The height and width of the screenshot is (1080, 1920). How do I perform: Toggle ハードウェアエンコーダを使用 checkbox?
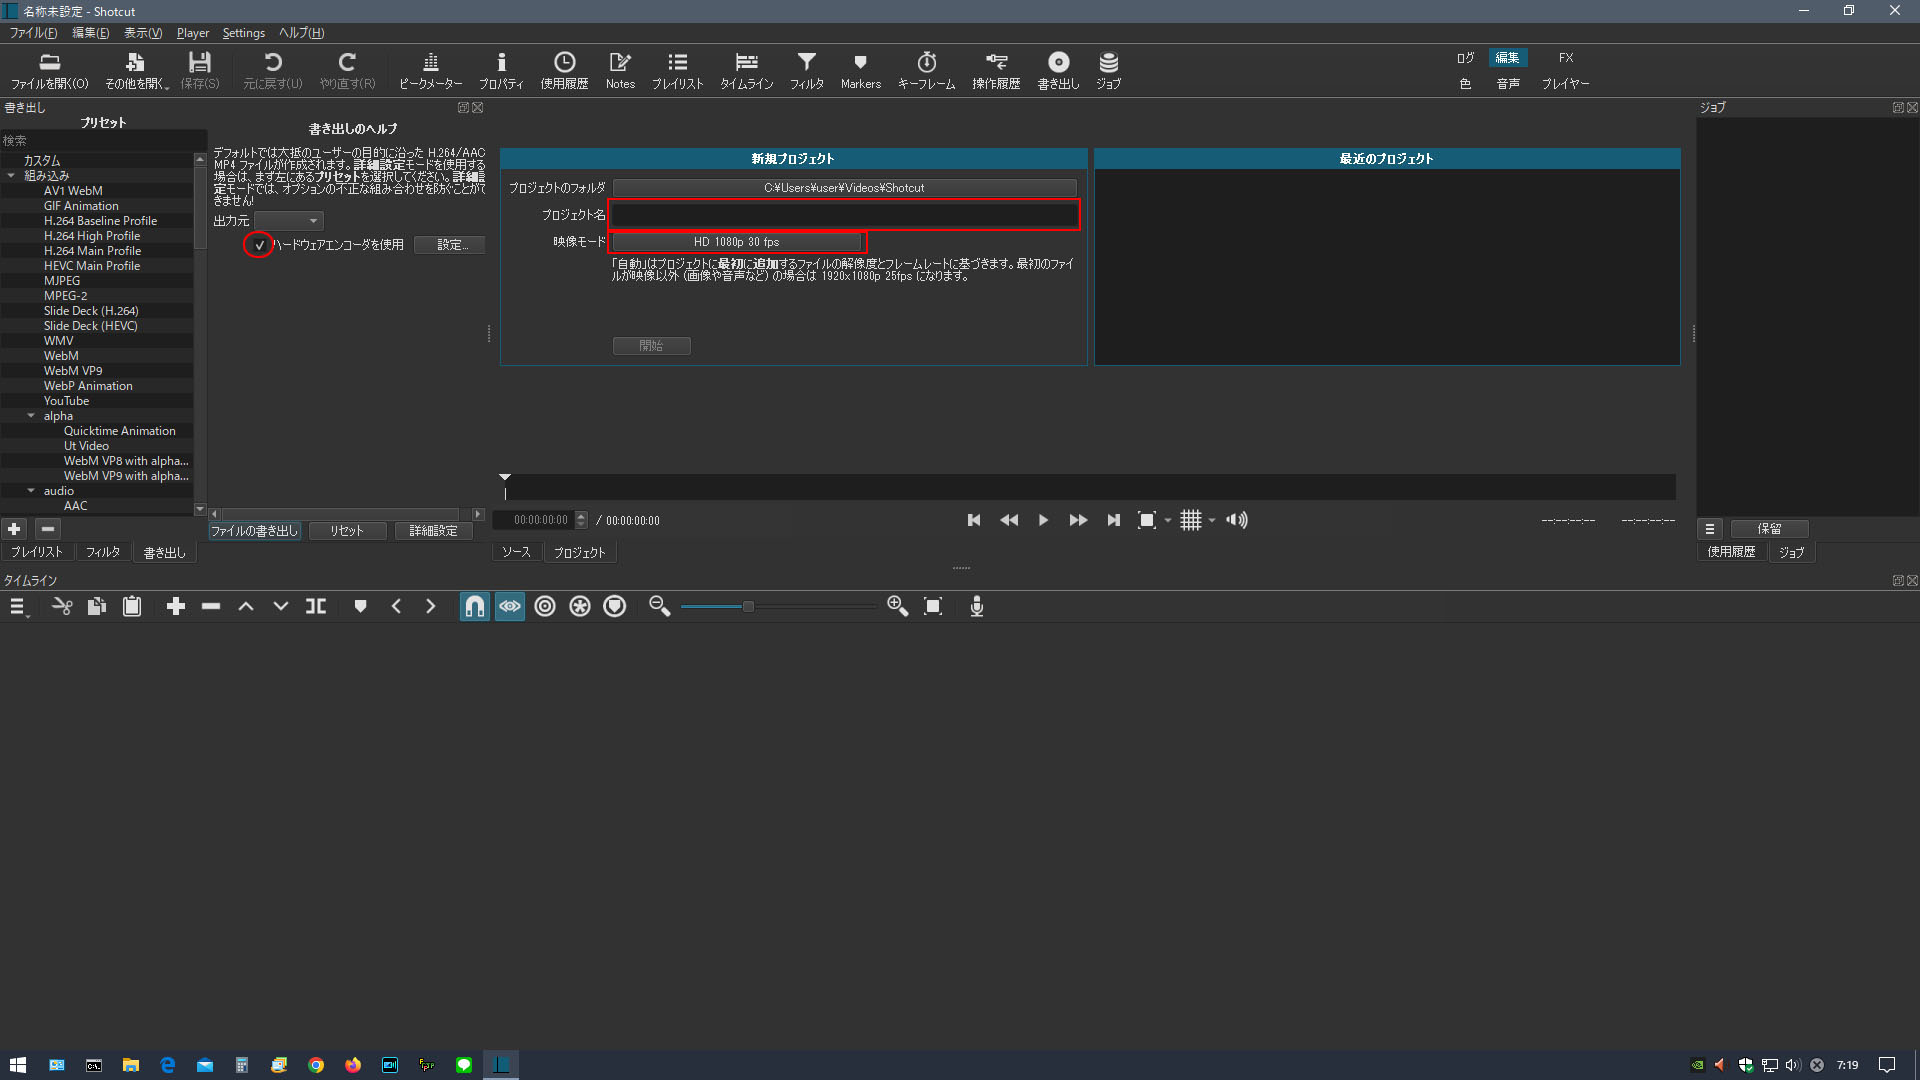(259, 245)
